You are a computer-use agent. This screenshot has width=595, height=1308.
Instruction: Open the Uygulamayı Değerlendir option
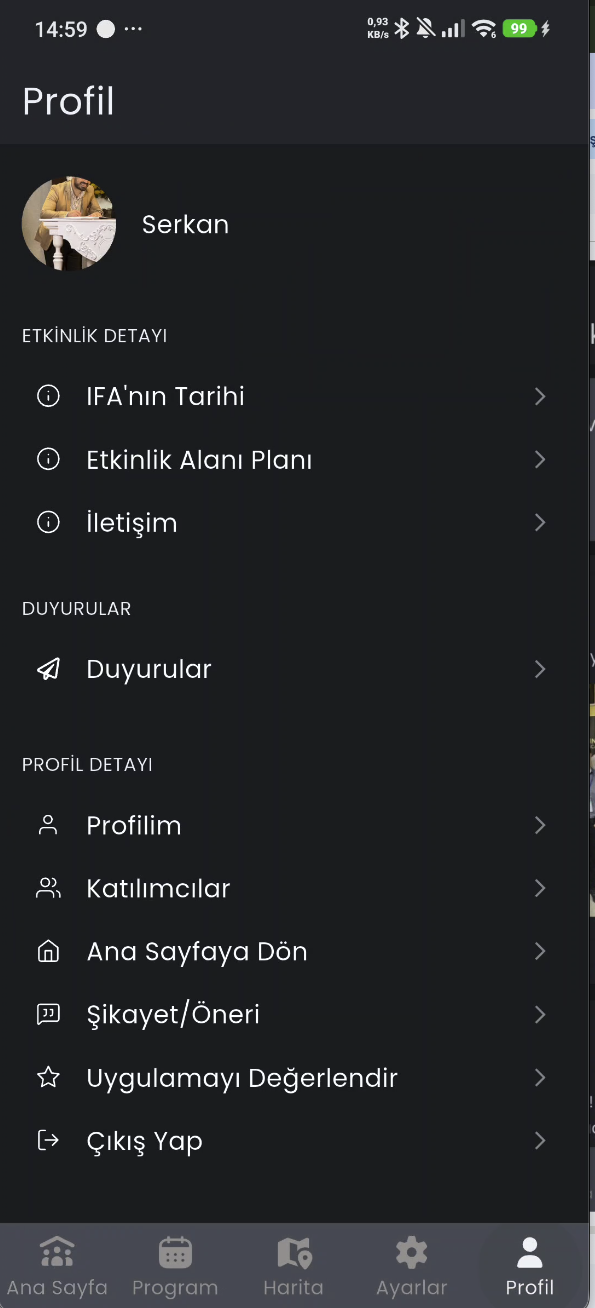click(240, 1077)
